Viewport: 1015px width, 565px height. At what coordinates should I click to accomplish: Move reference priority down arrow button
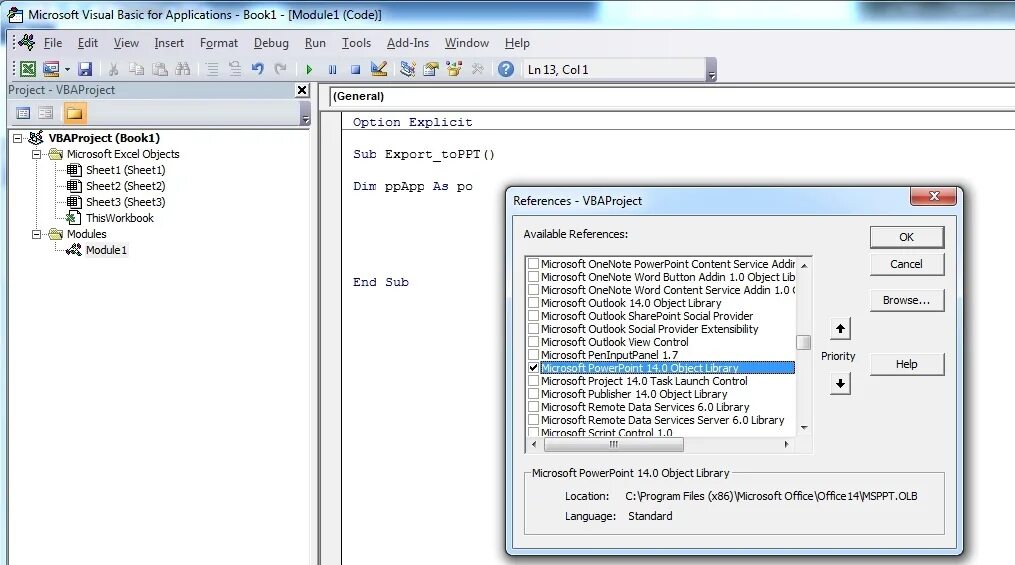[840, 384]
